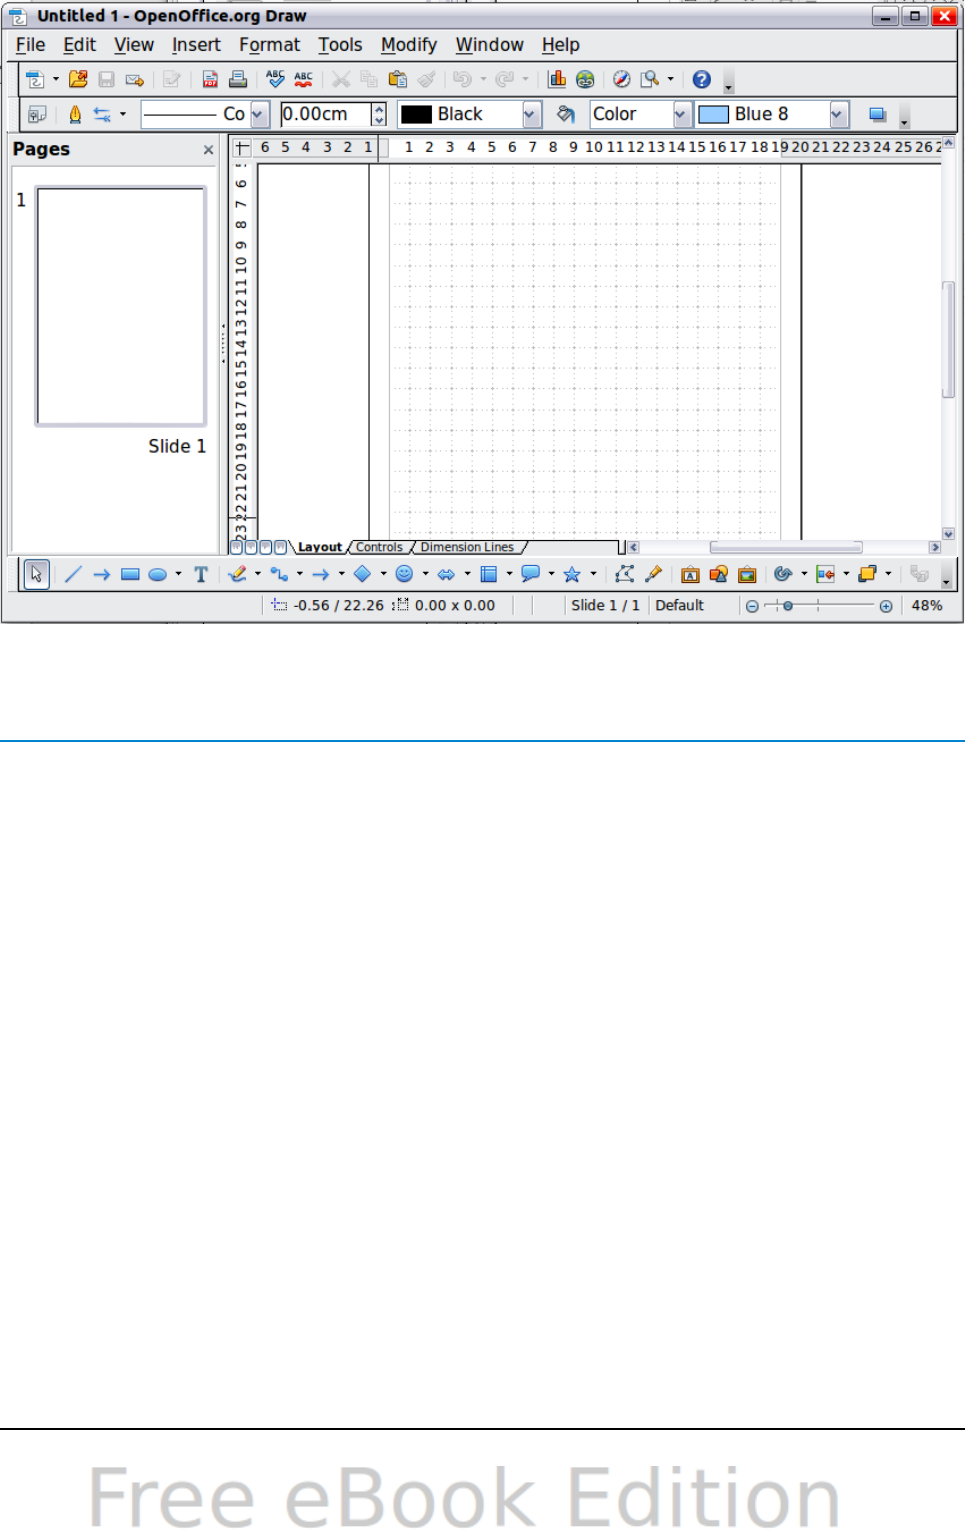Viewport: 965px width, 1531px height.
Task: Open the line style combo box
Action: (205, 115)
